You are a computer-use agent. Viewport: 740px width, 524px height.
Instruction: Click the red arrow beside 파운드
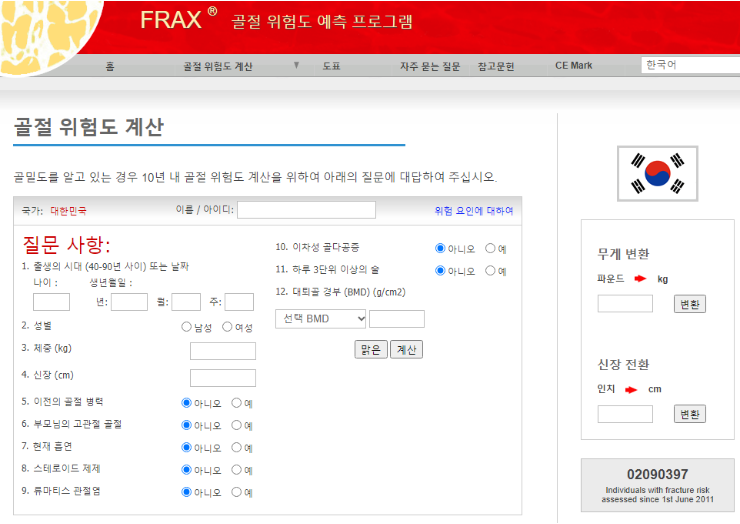point(640,279)
